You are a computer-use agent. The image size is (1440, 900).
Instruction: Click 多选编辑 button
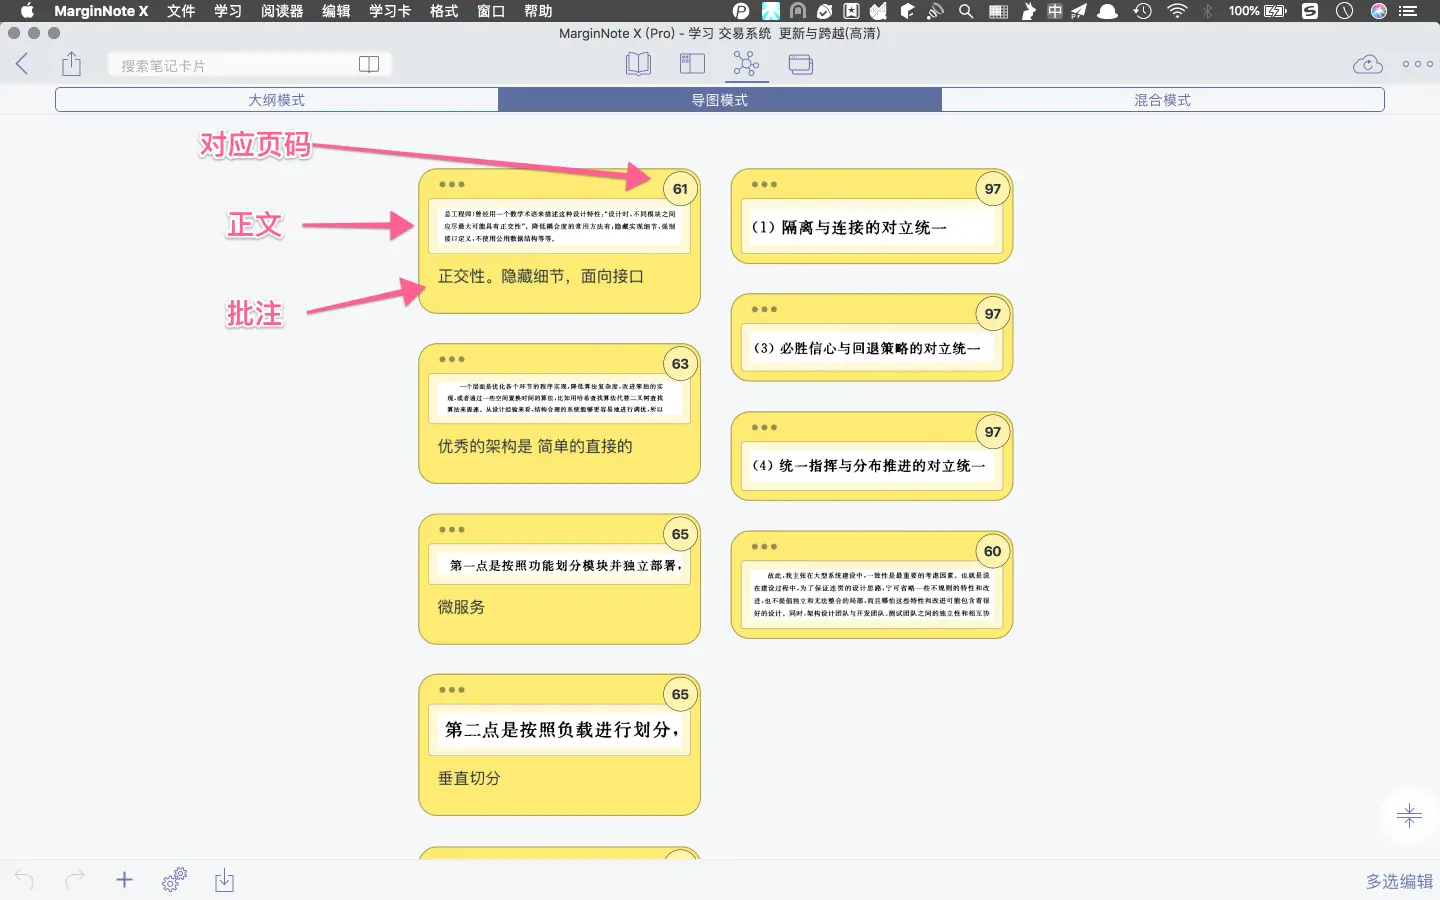(1399, 881)
